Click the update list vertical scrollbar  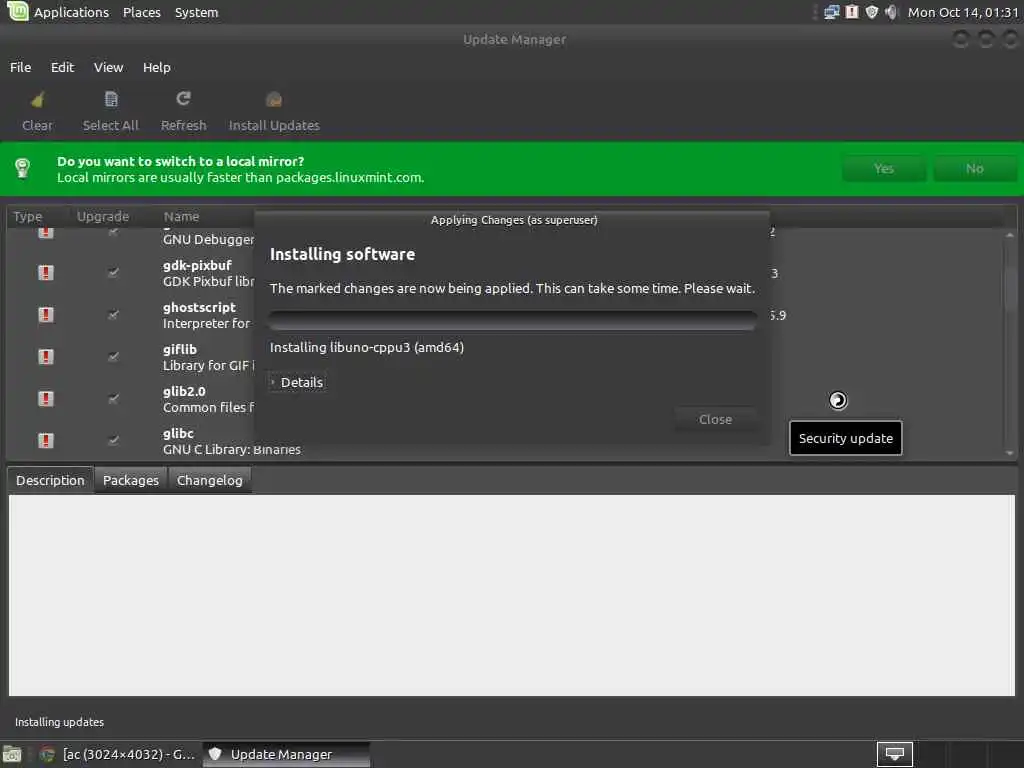pos(1010,342)
